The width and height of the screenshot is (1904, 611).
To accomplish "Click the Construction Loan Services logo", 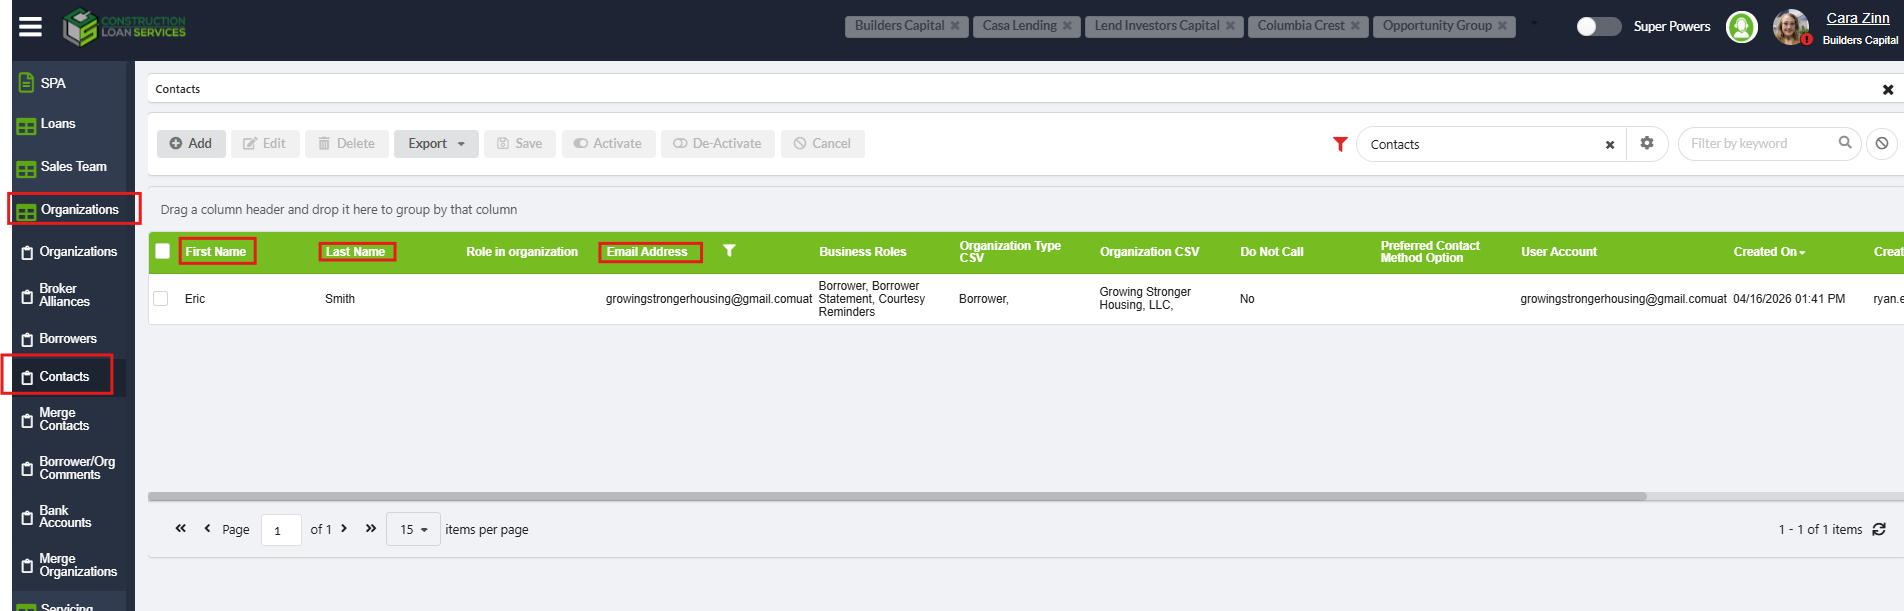I will point(124,27).
